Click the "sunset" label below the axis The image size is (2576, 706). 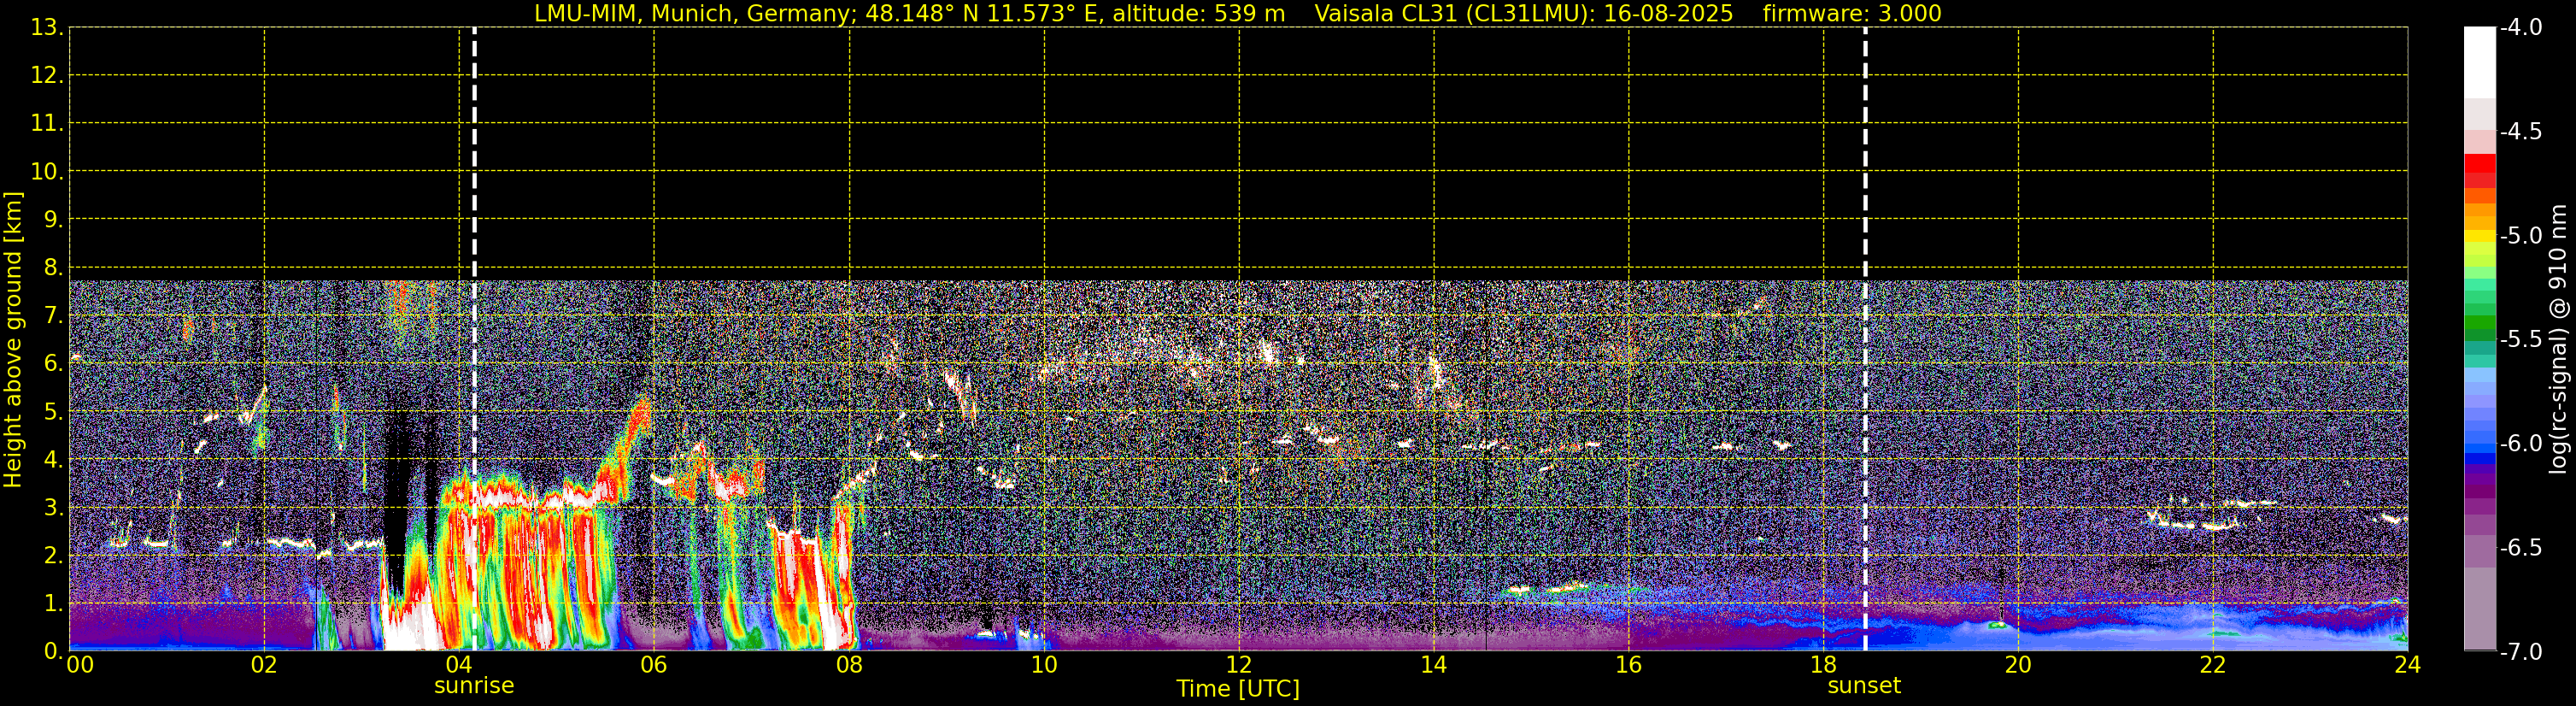click(x=1864, y=686)
